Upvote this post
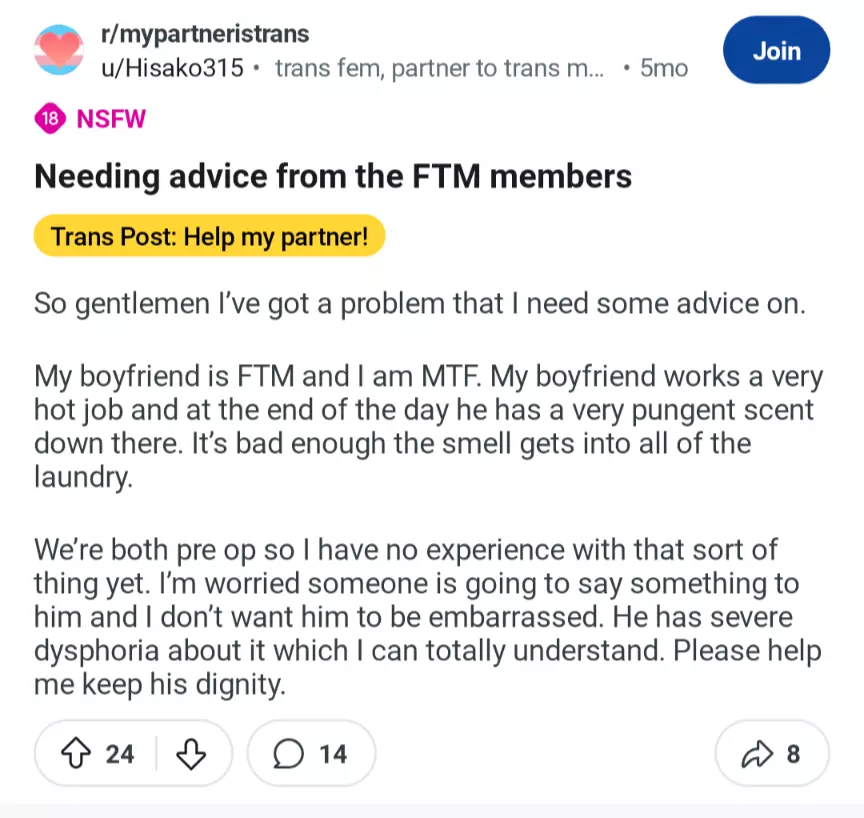Screen dimensions: 864x818 77,754
